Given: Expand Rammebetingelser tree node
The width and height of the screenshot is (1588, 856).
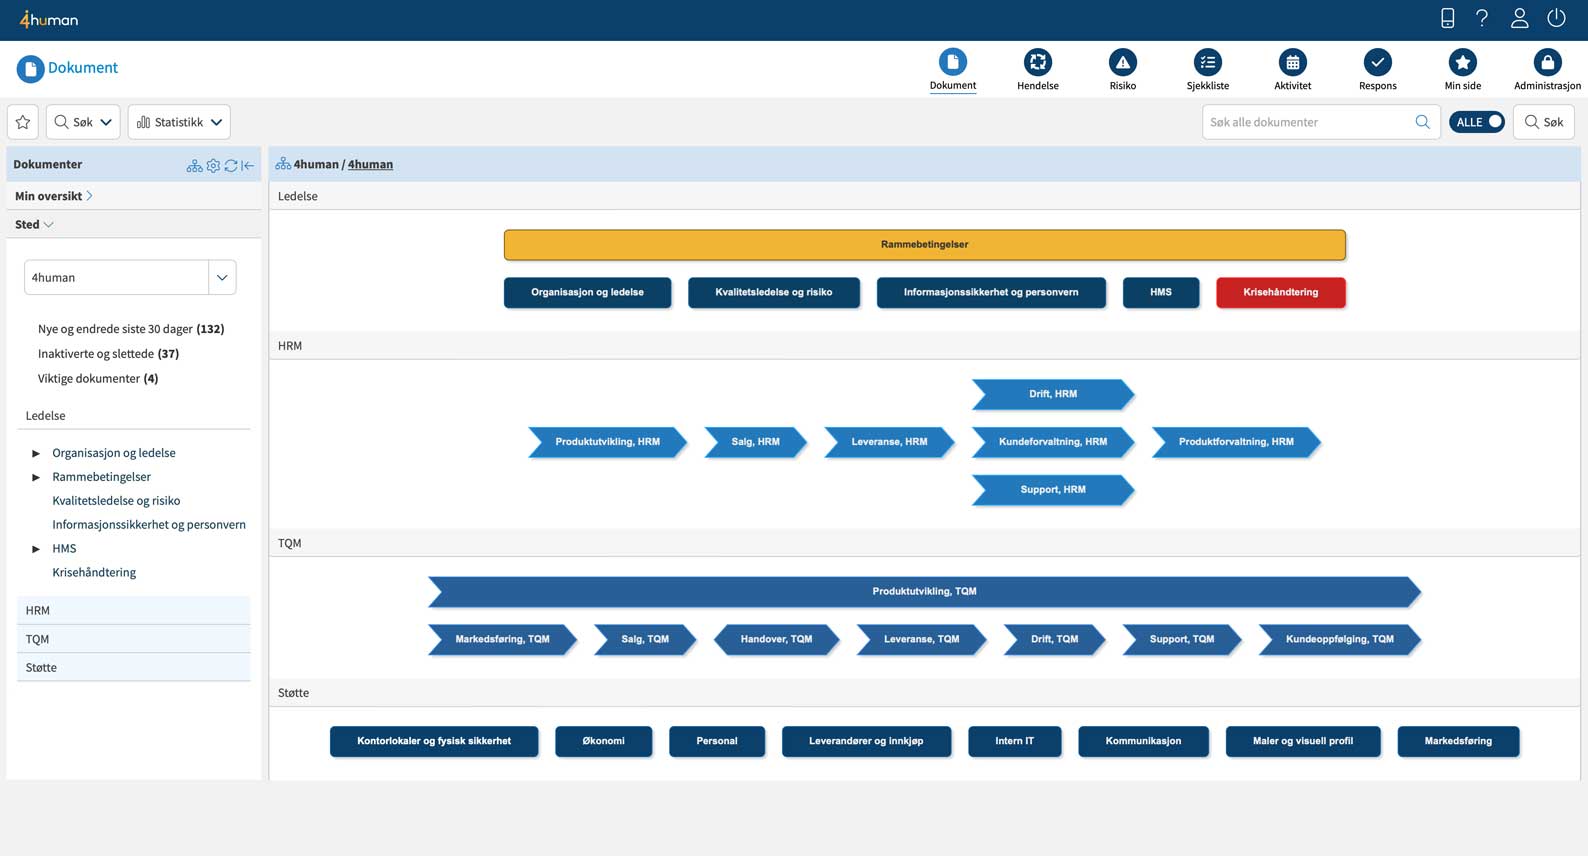Looking at the screenshot, I should (36, 477).
